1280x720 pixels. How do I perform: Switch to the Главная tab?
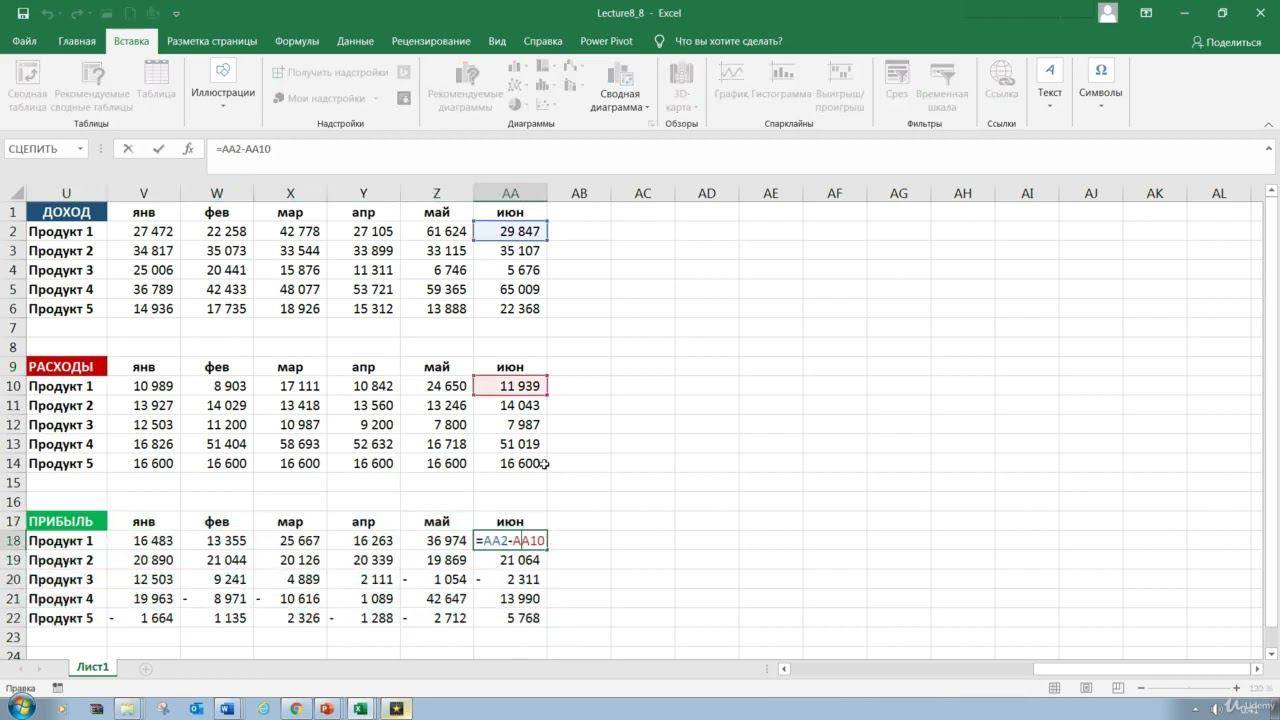tap(77, 41)
